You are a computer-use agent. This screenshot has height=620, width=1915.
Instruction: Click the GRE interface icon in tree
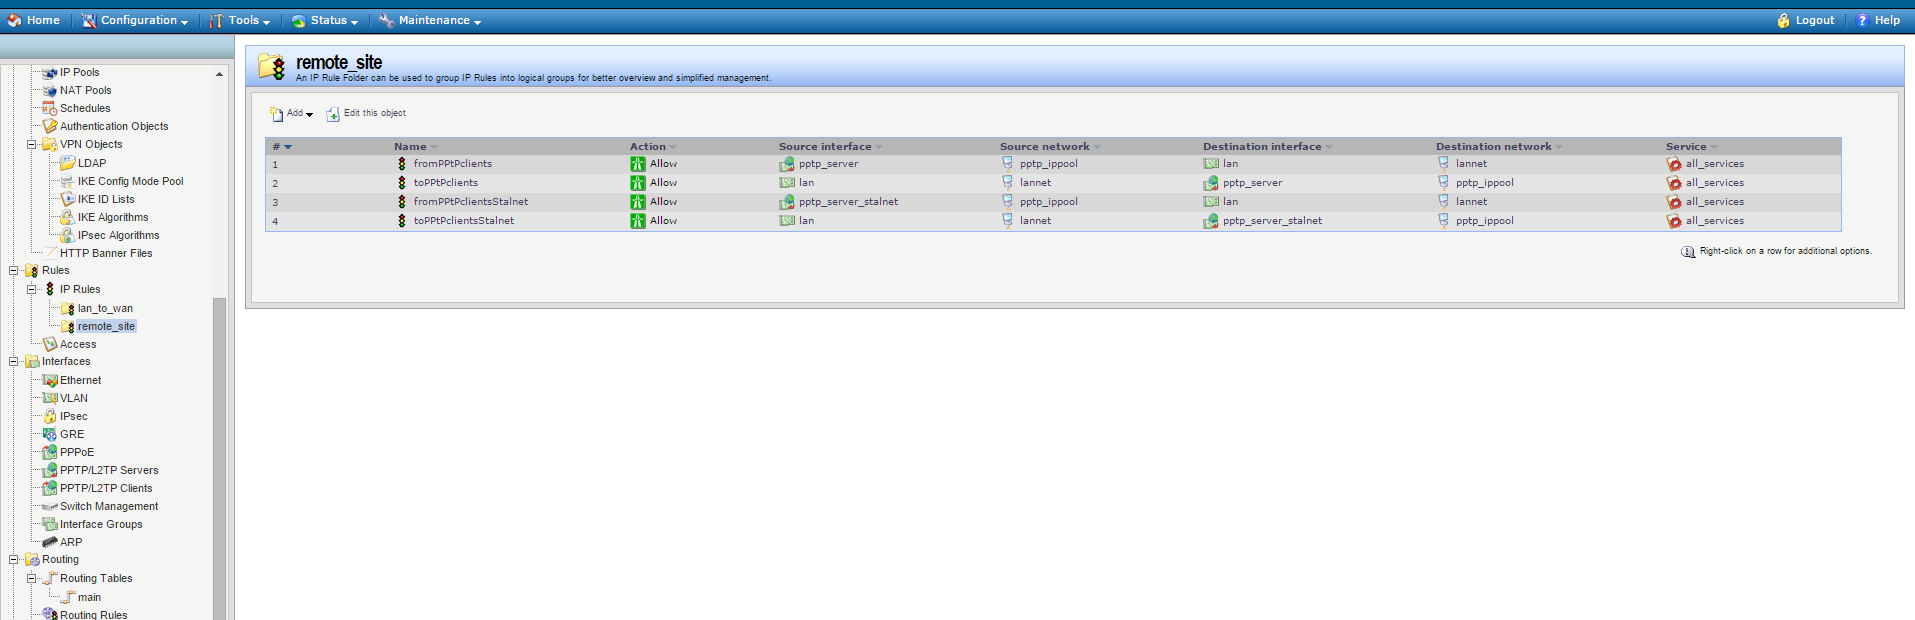click(49, 434)
